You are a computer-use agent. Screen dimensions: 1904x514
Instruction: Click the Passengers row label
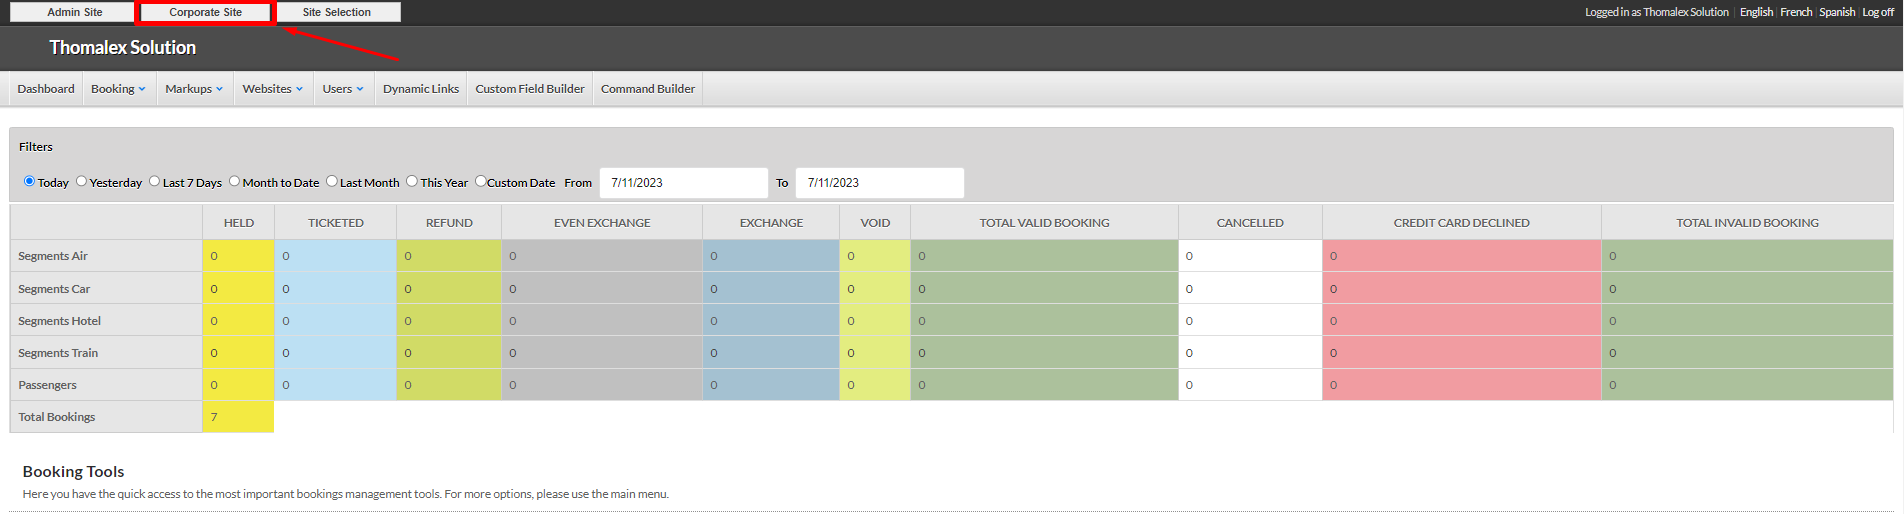tap(47, 385)
